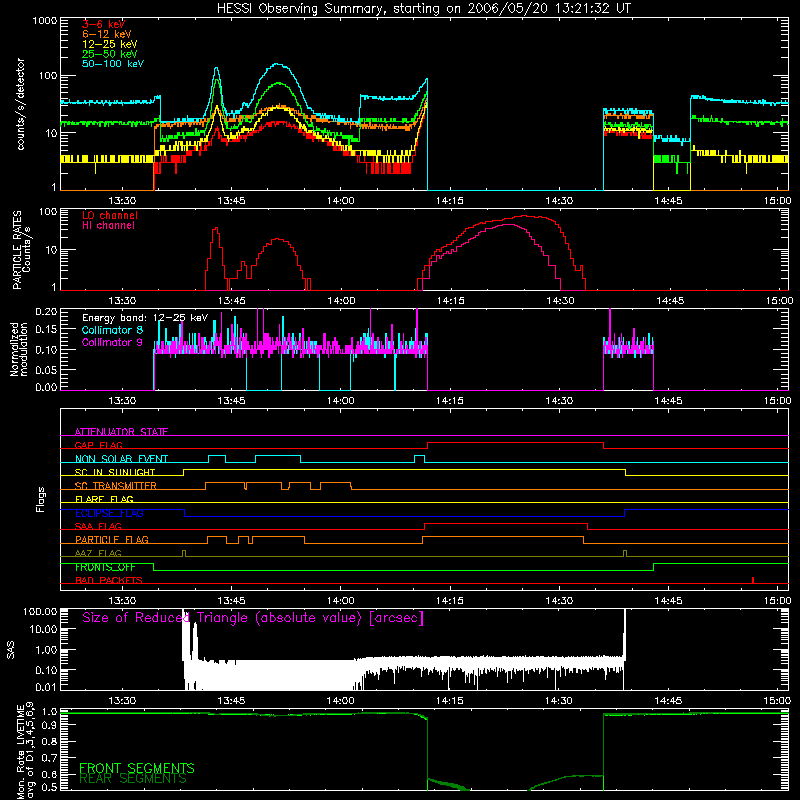The image size is (800, 800).
Task: Click the PARTICLE FLAG label
Action: click(112, 539)
